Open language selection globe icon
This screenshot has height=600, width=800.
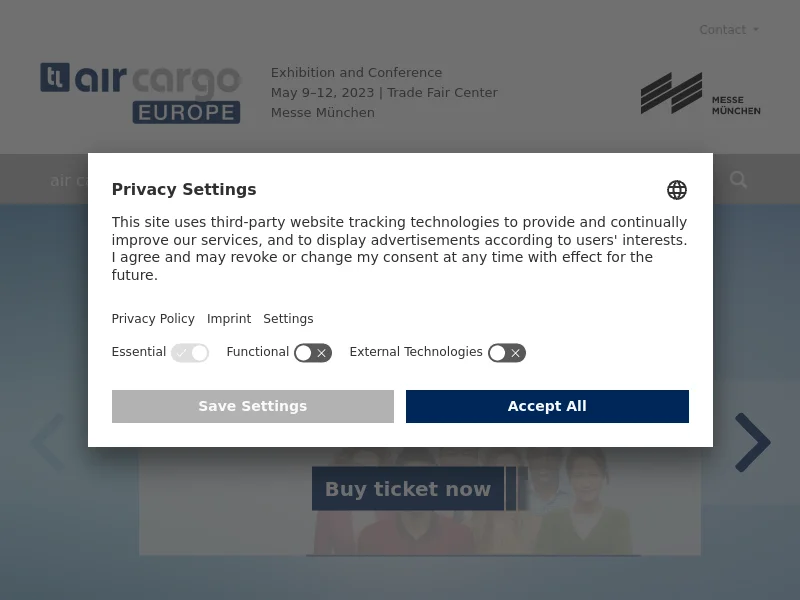(677, 190)
